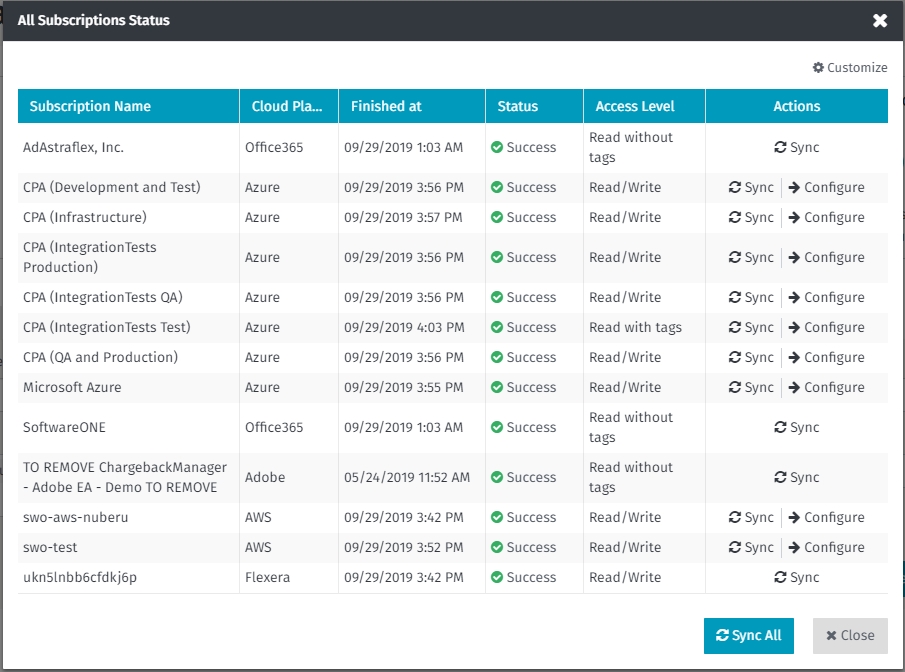Close dialog with the X icon

pyautogui.click(x=880, y=20)
